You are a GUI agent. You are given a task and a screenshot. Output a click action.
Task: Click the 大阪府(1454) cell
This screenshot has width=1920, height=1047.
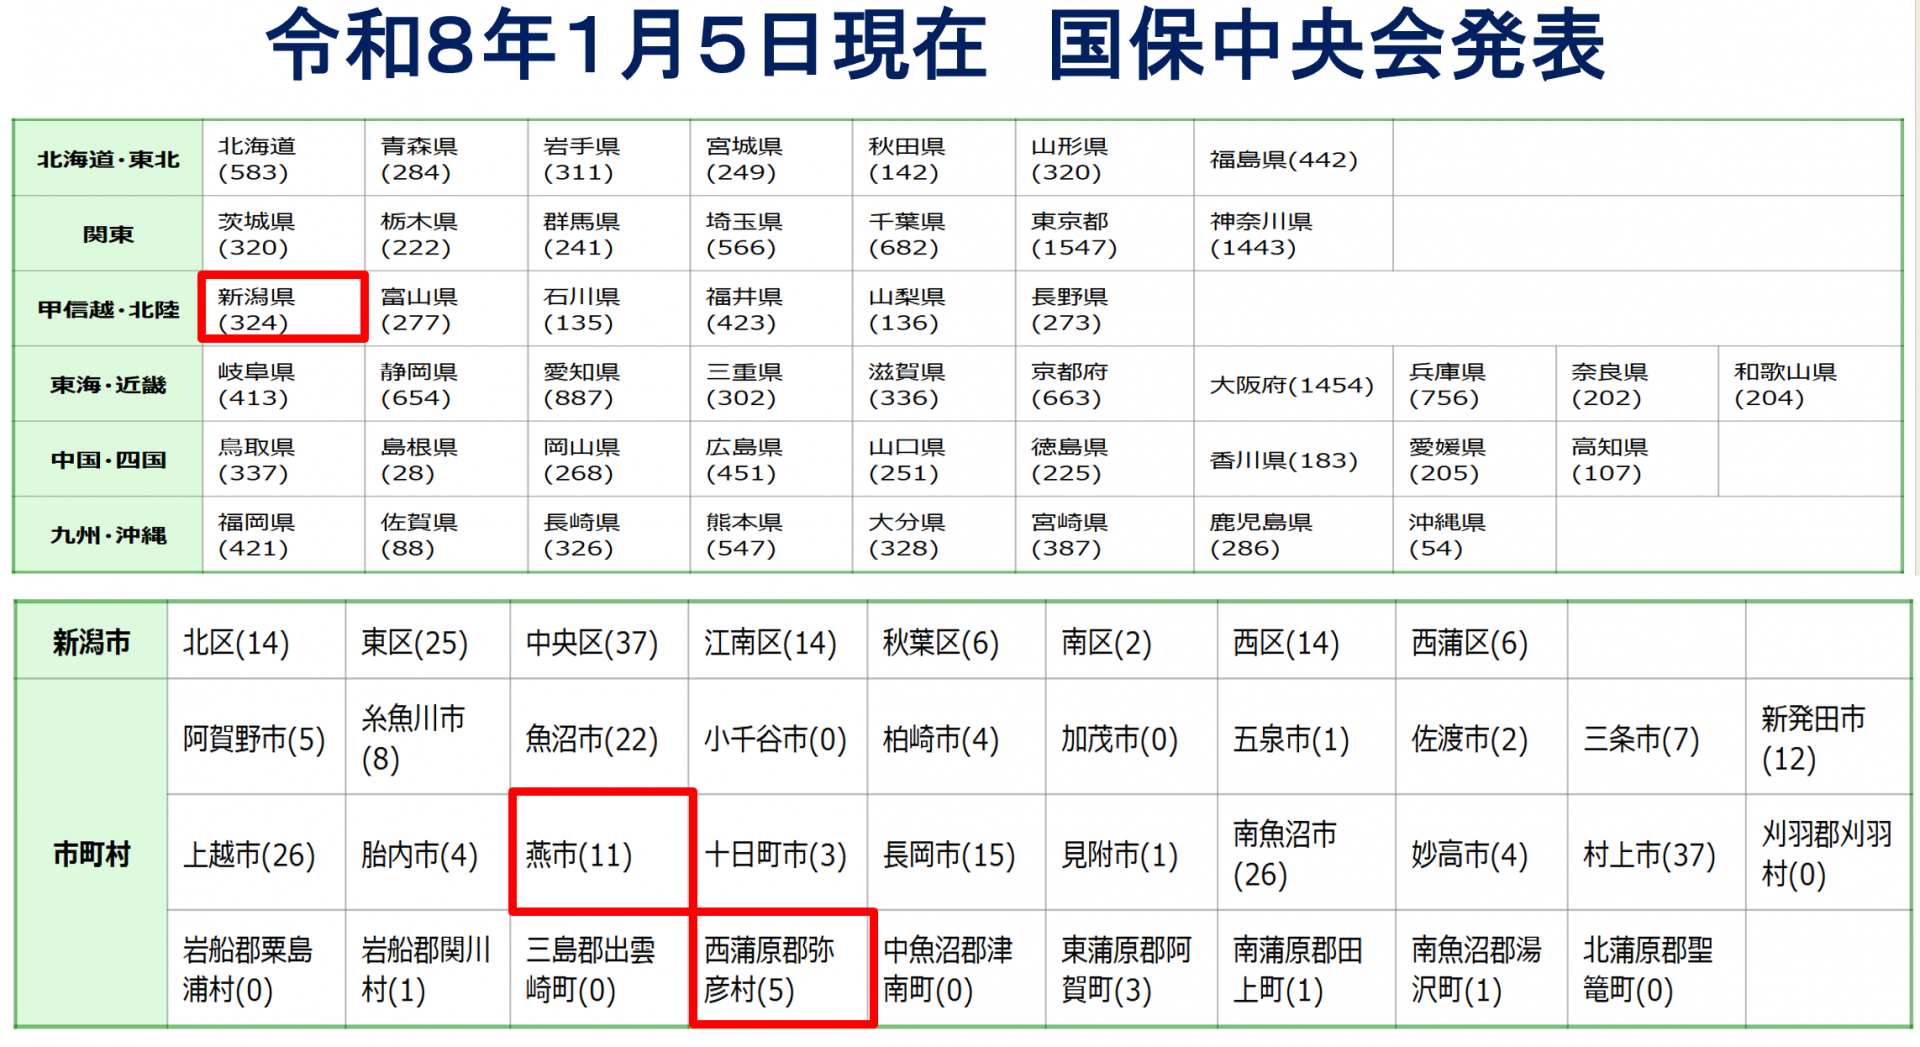click(1292, 385)
